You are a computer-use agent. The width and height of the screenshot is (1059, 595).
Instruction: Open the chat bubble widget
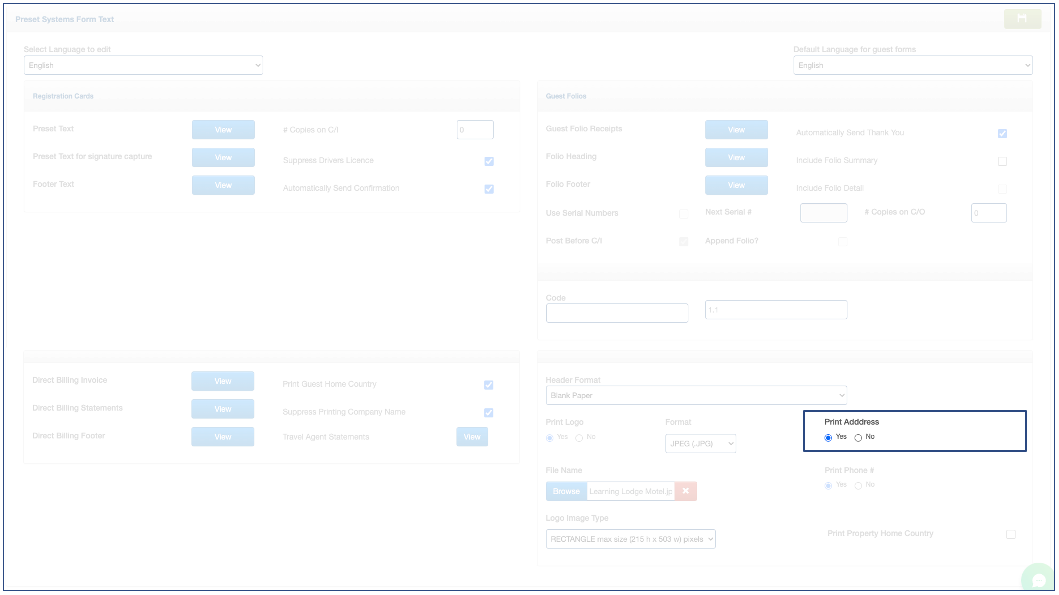click(1039, 580)
